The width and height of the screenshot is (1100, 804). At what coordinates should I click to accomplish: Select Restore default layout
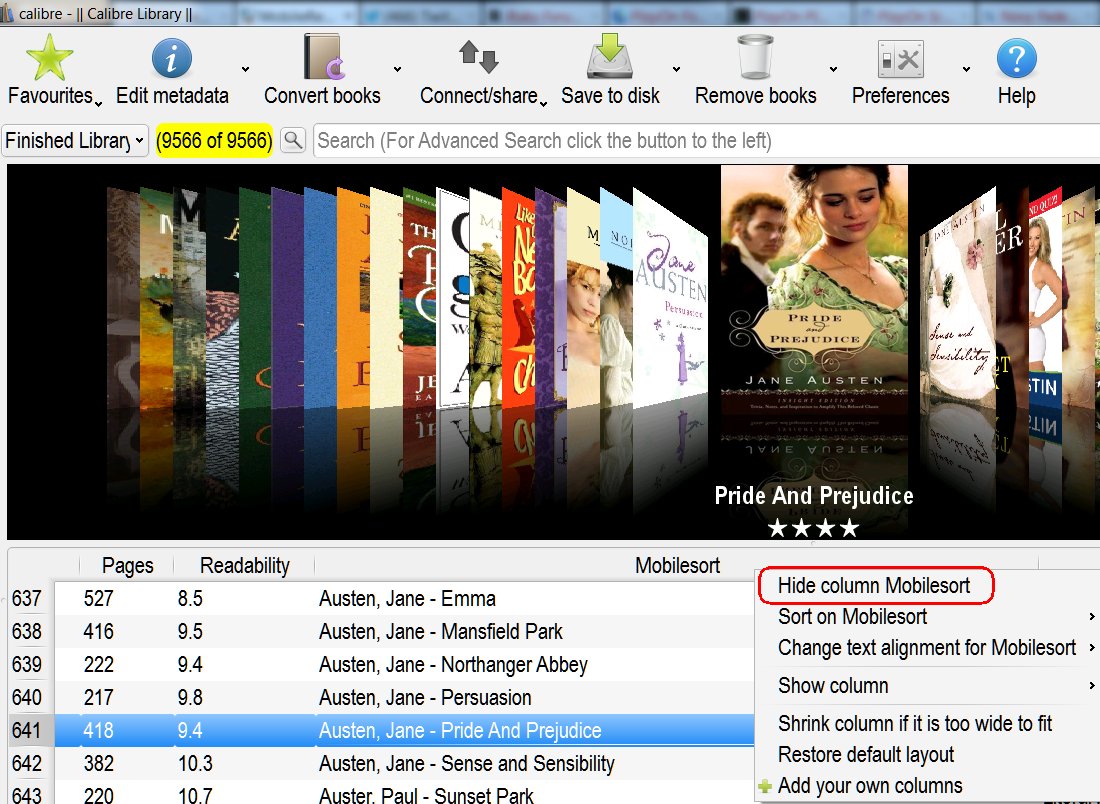tap(866, 755)
